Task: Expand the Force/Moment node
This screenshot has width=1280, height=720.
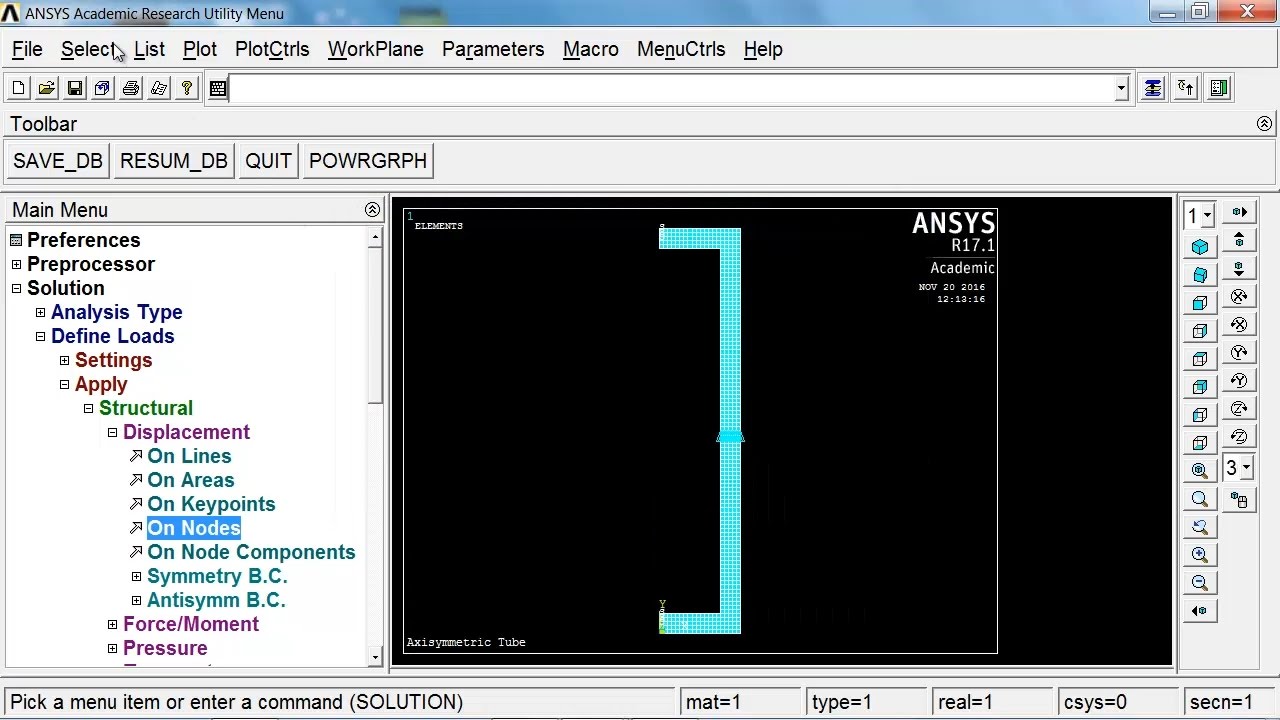Action: click(112, 624)
